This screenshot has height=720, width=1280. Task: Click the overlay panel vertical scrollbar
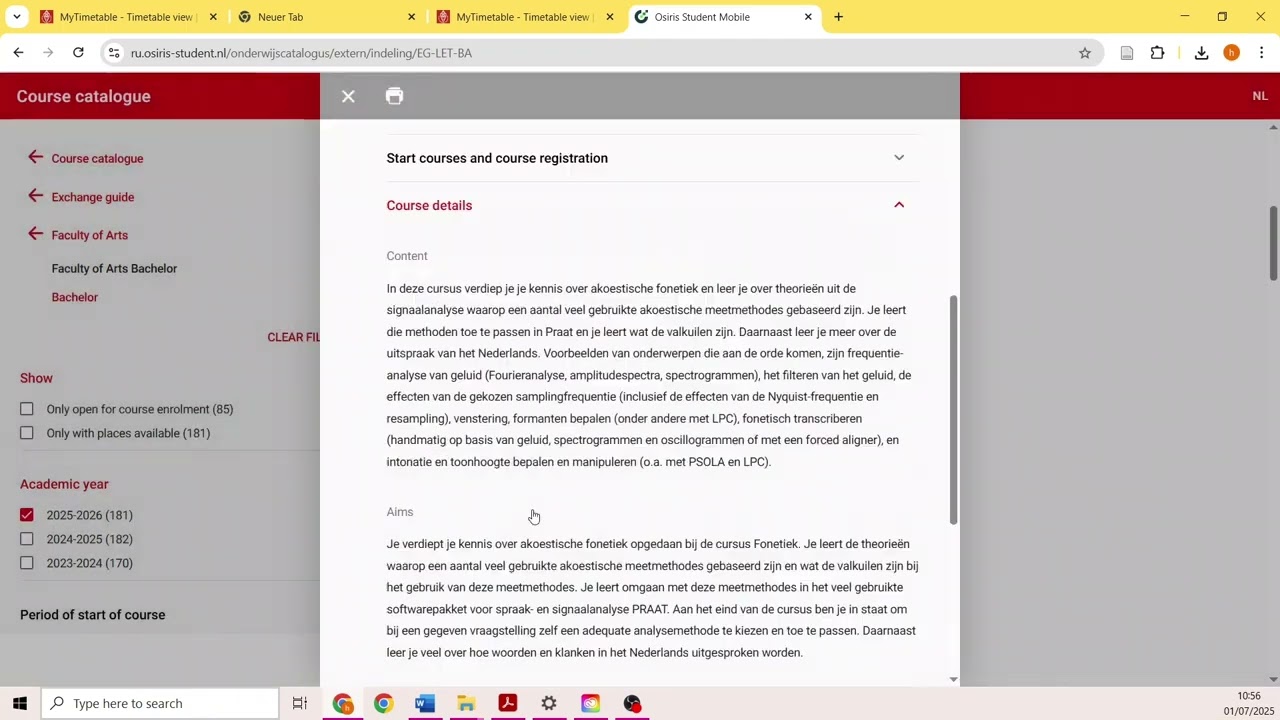[x=953, y=410]
